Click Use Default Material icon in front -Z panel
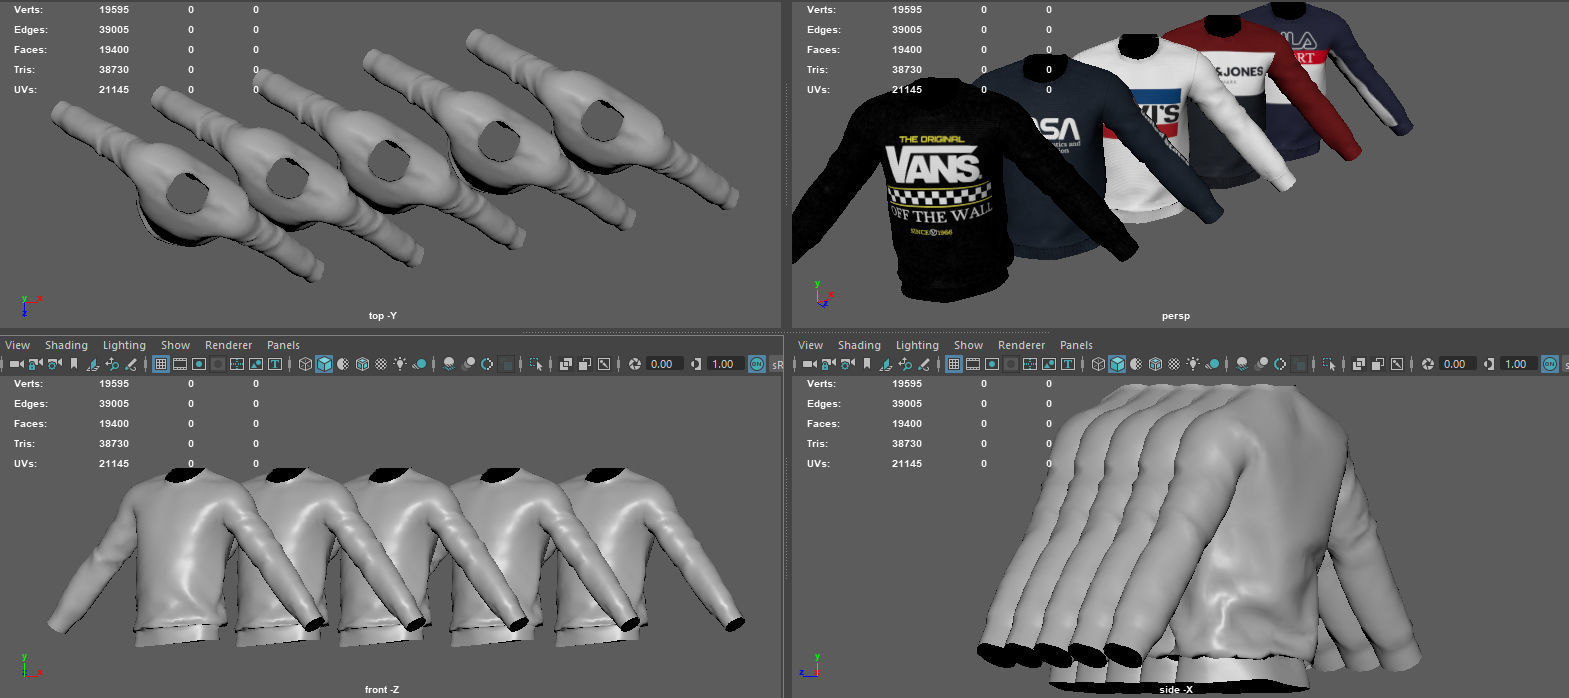The image size is (1569, 698). [x=343, y=364]
